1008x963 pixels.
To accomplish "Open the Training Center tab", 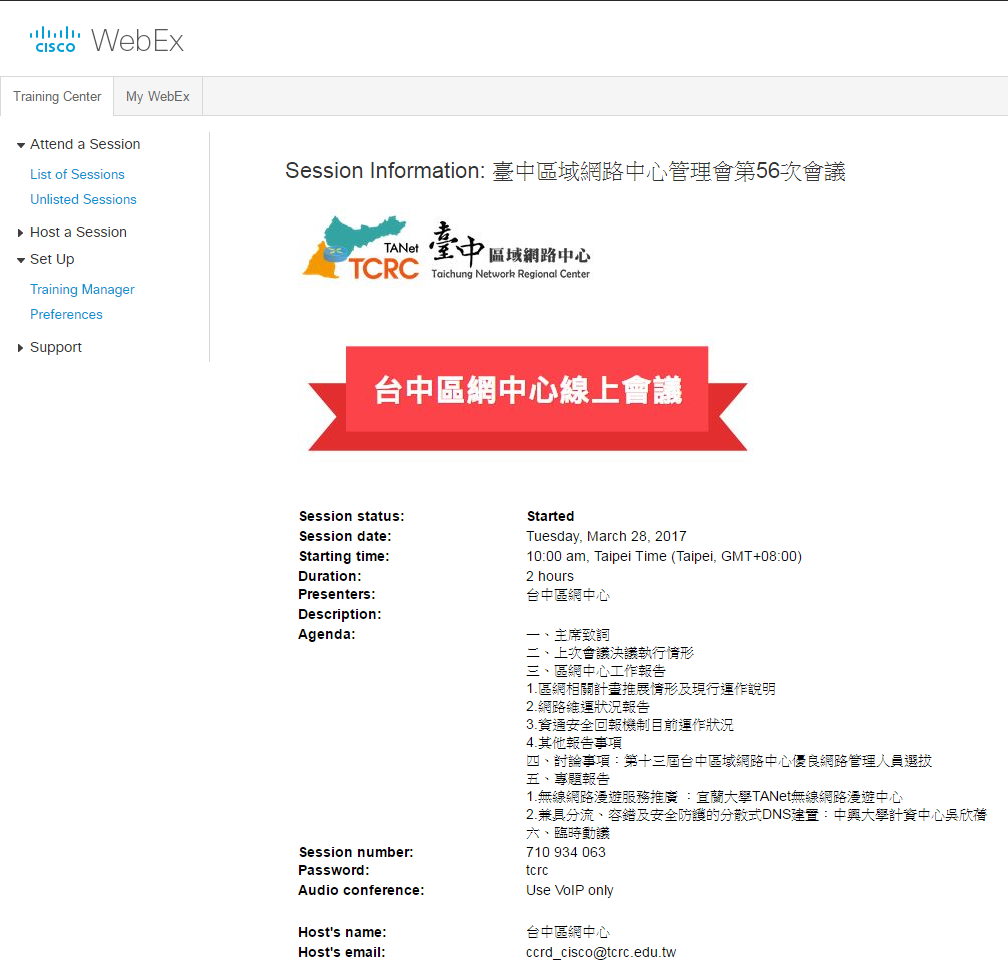I will pos(57,96).
